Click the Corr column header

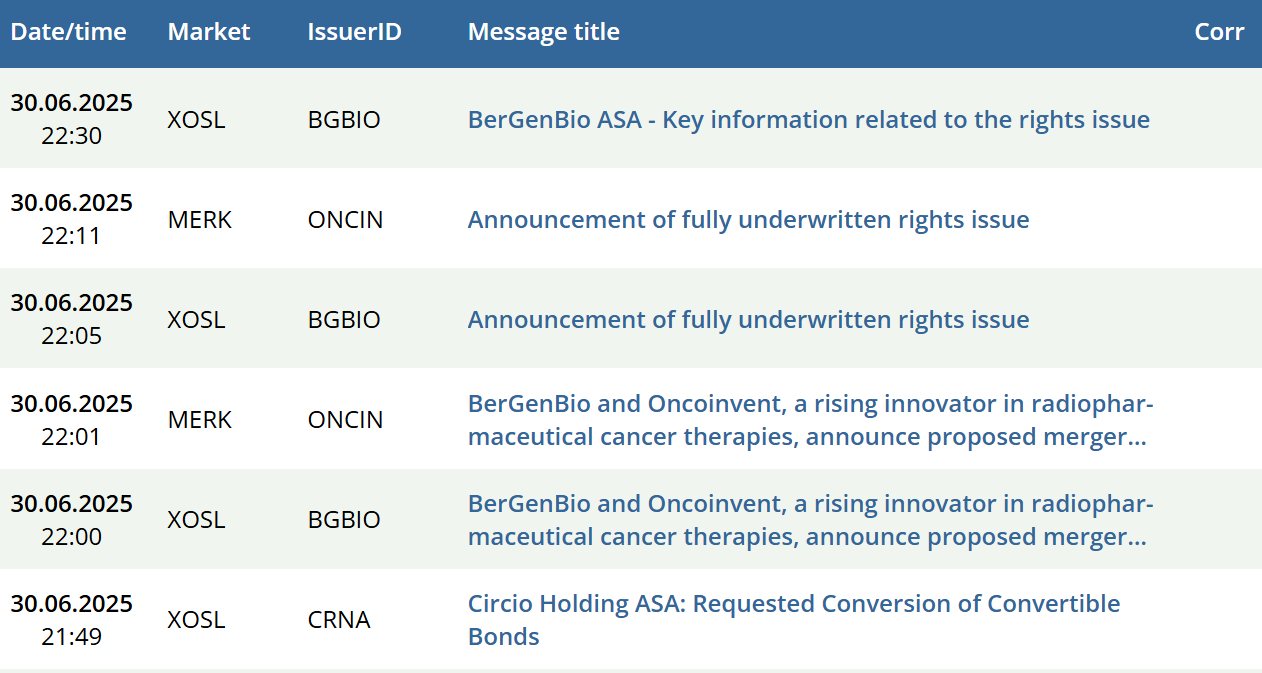point(1219,32)
